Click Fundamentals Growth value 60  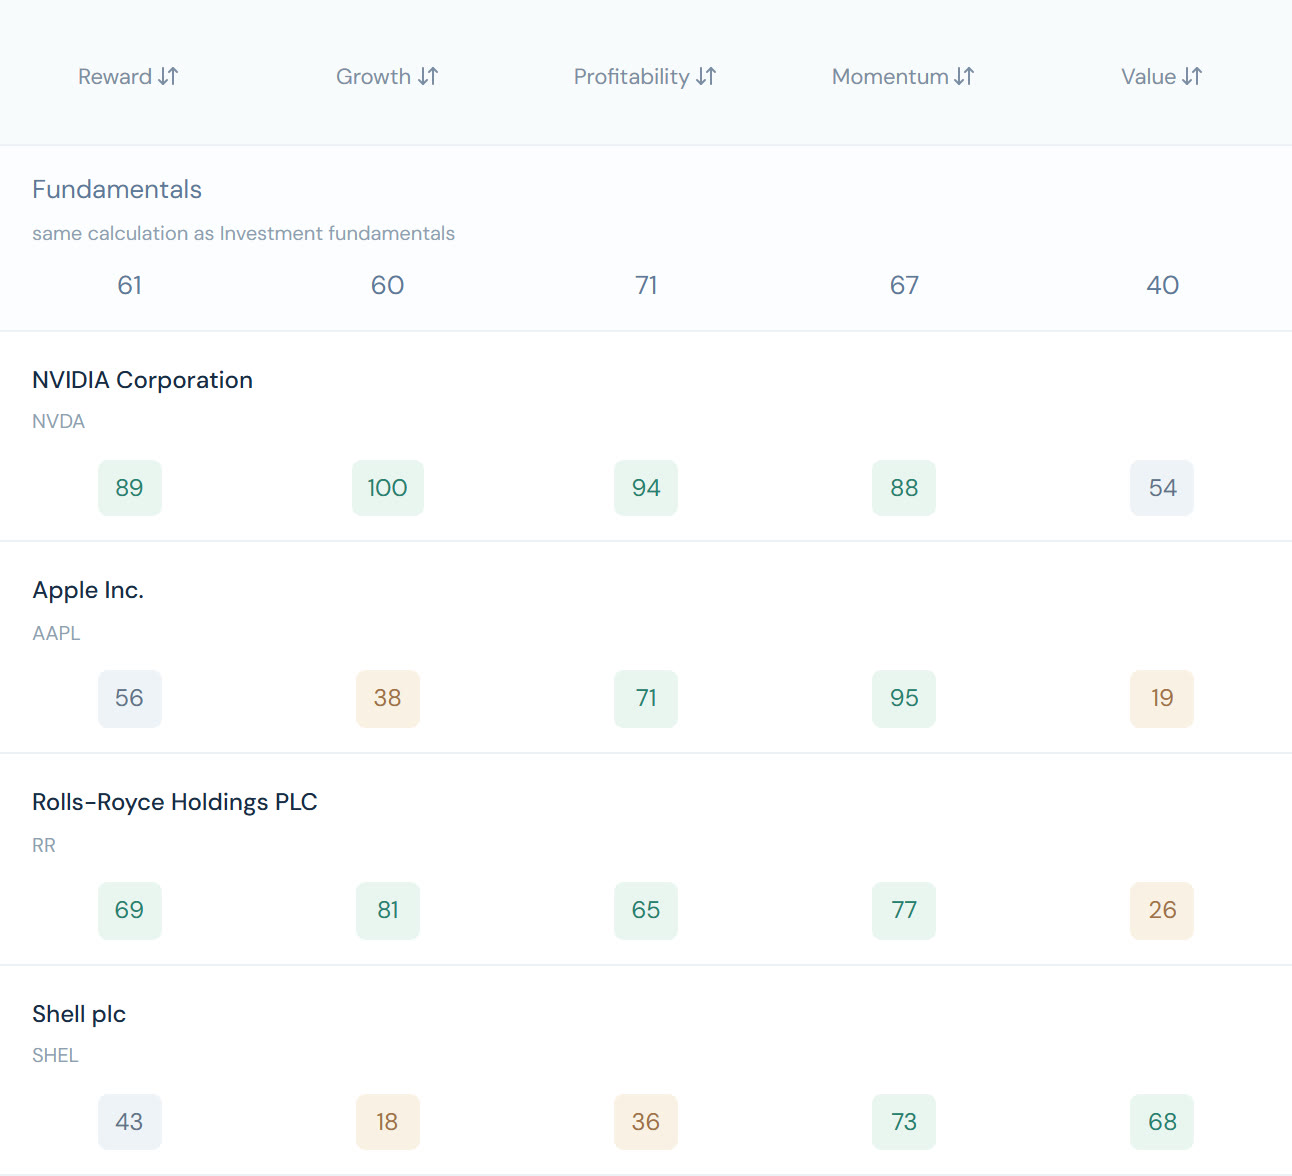[x=387, y=285]
